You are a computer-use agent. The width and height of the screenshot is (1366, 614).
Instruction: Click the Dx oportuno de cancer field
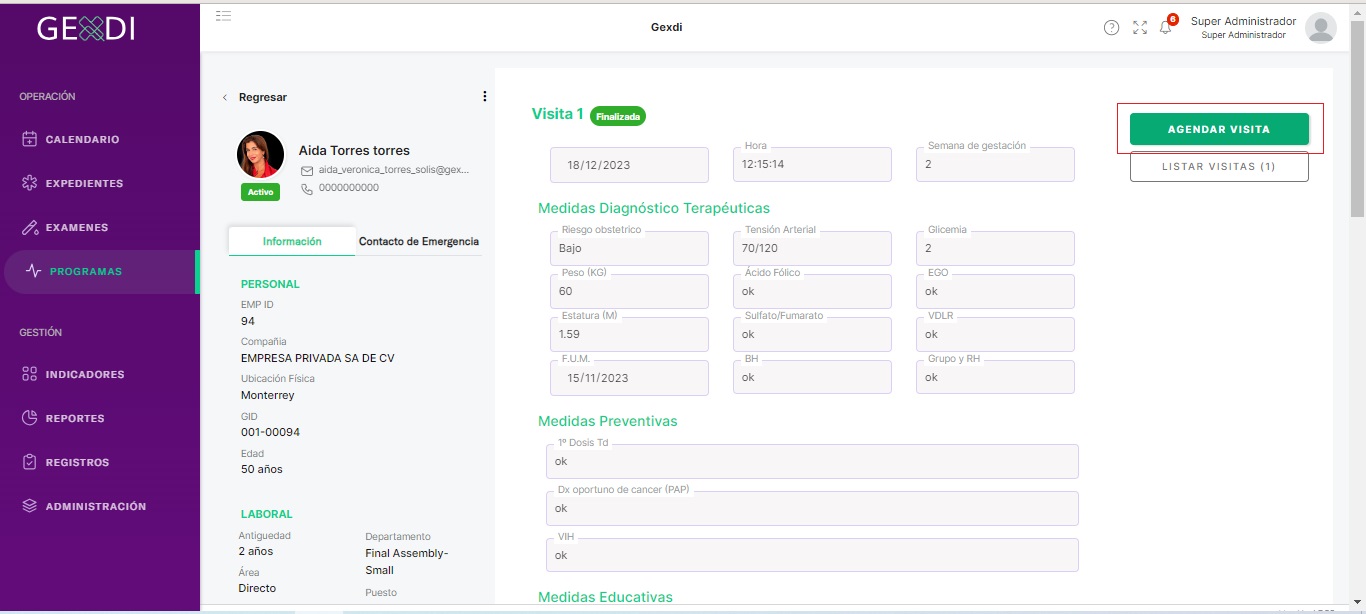click(812, 508)
